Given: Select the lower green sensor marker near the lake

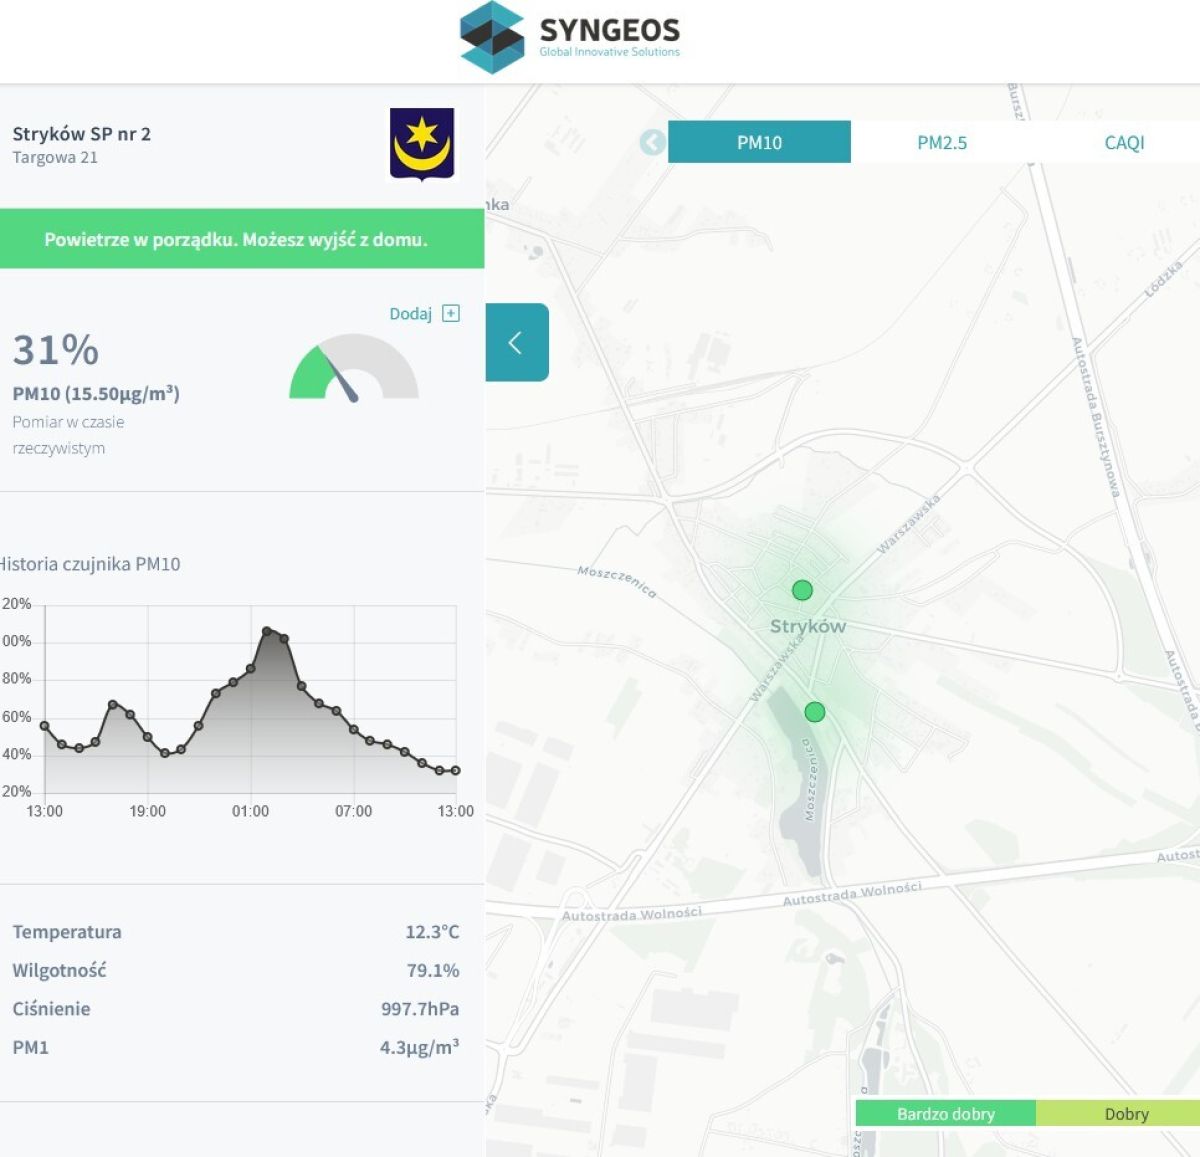Looking at the screenshot, I should click(815, 712).
